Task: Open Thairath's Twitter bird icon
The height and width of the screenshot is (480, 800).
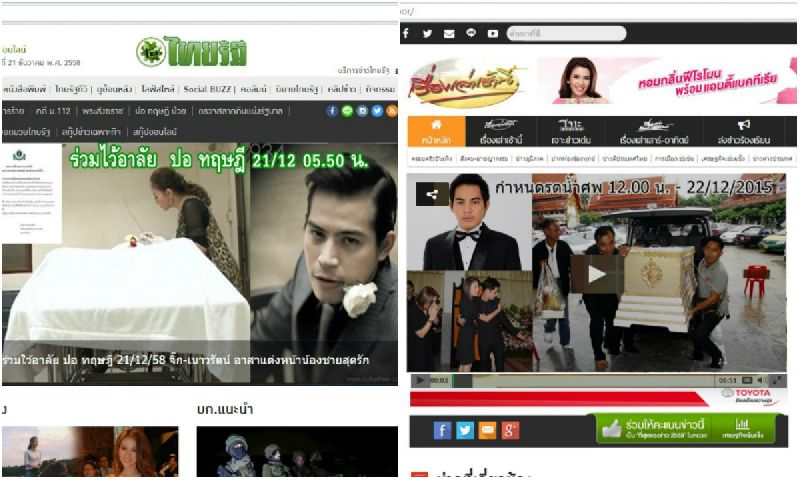Action: (377, 111)
